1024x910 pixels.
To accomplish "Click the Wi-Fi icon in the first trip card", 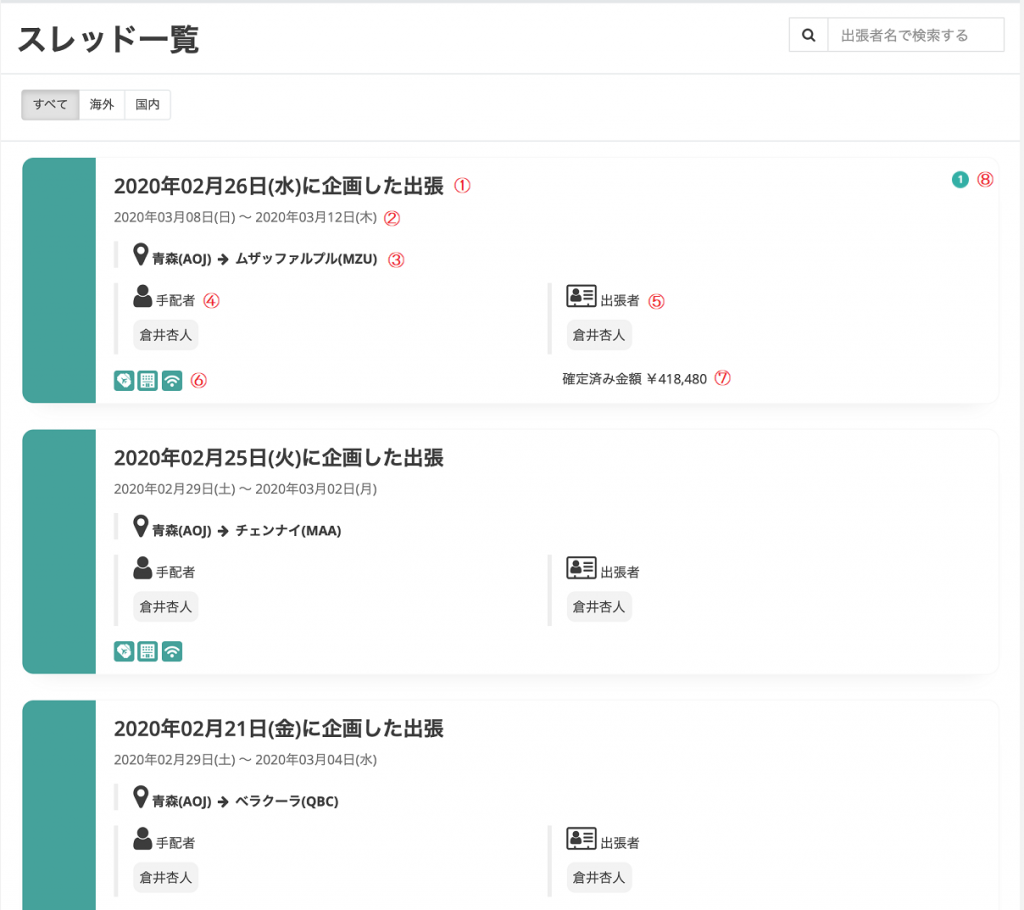I will point(172,380).
